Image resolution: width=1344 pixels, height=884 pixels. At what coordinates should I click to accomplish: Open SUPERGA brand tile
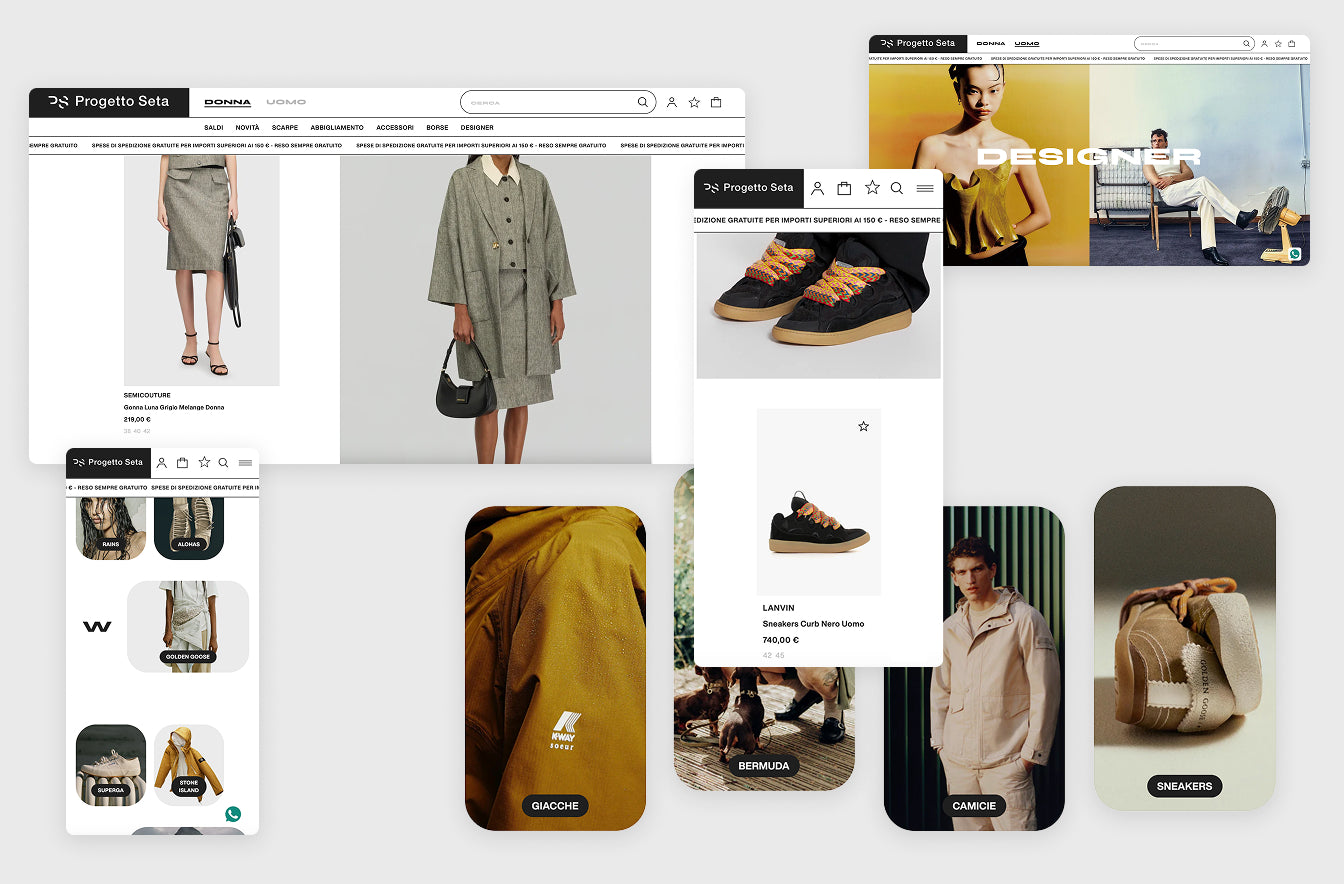tap(111, 765)
